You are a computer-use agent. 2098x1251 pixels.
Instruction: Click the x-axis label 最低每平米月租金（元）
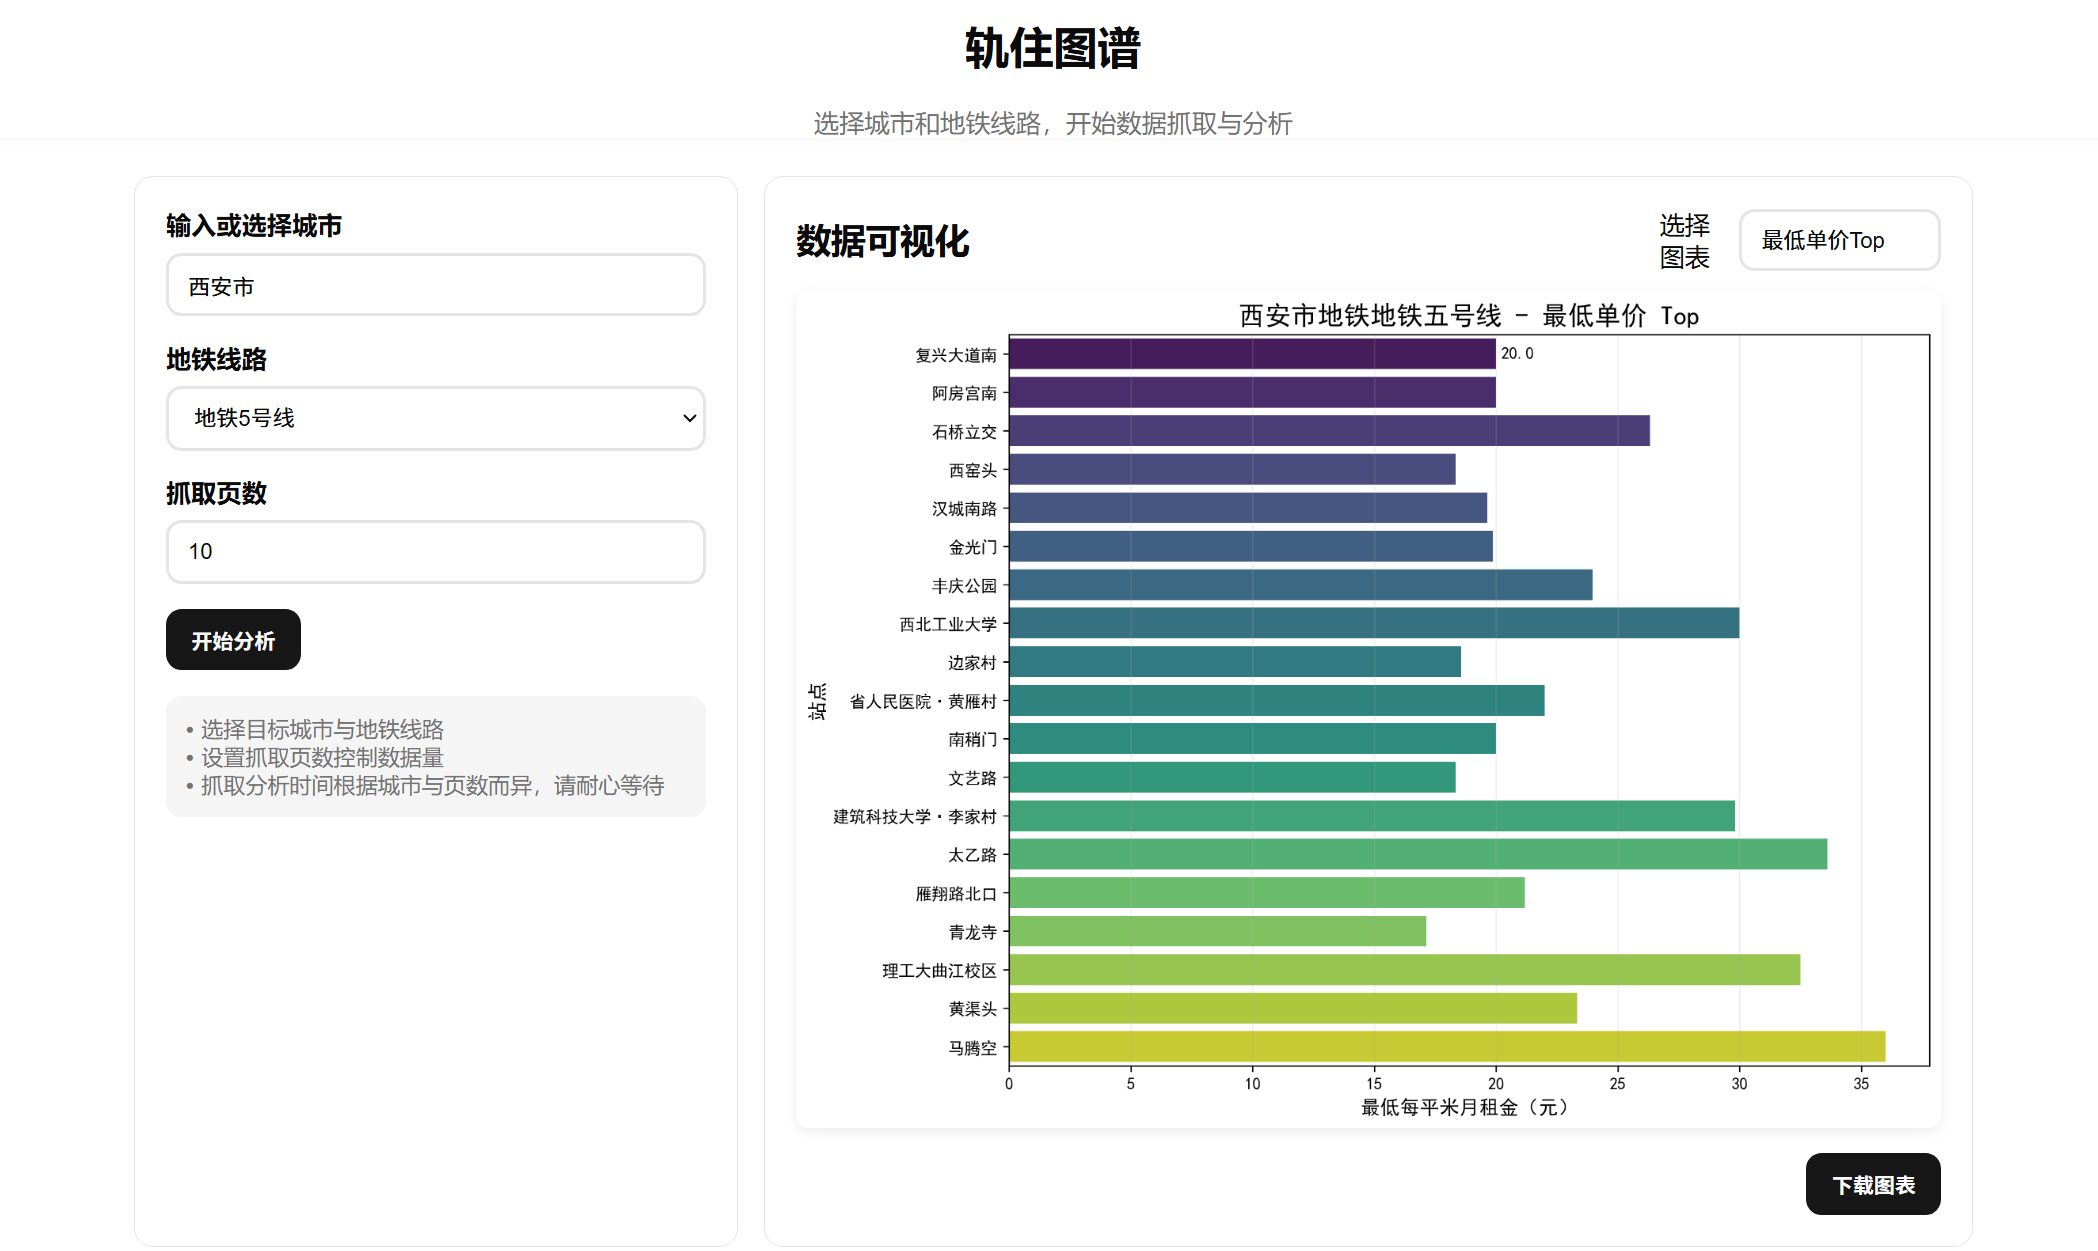click(x=1468, y=1108)
